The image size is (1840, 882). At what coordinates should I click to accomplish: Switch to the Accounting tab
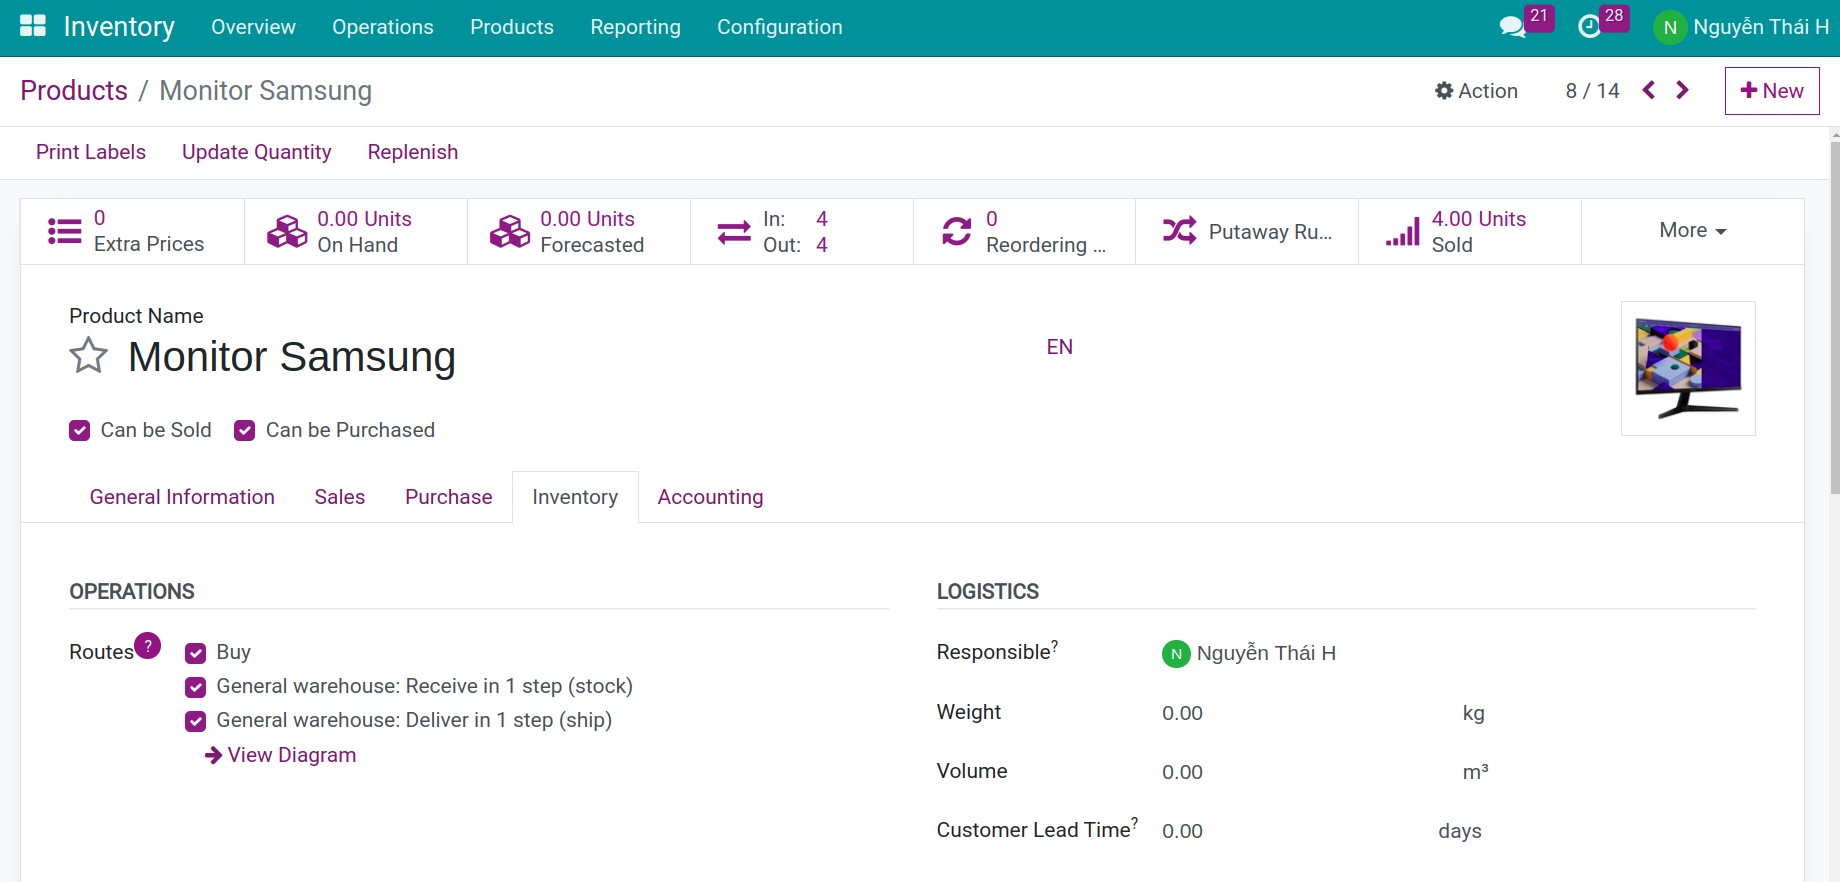coord(710,497)
